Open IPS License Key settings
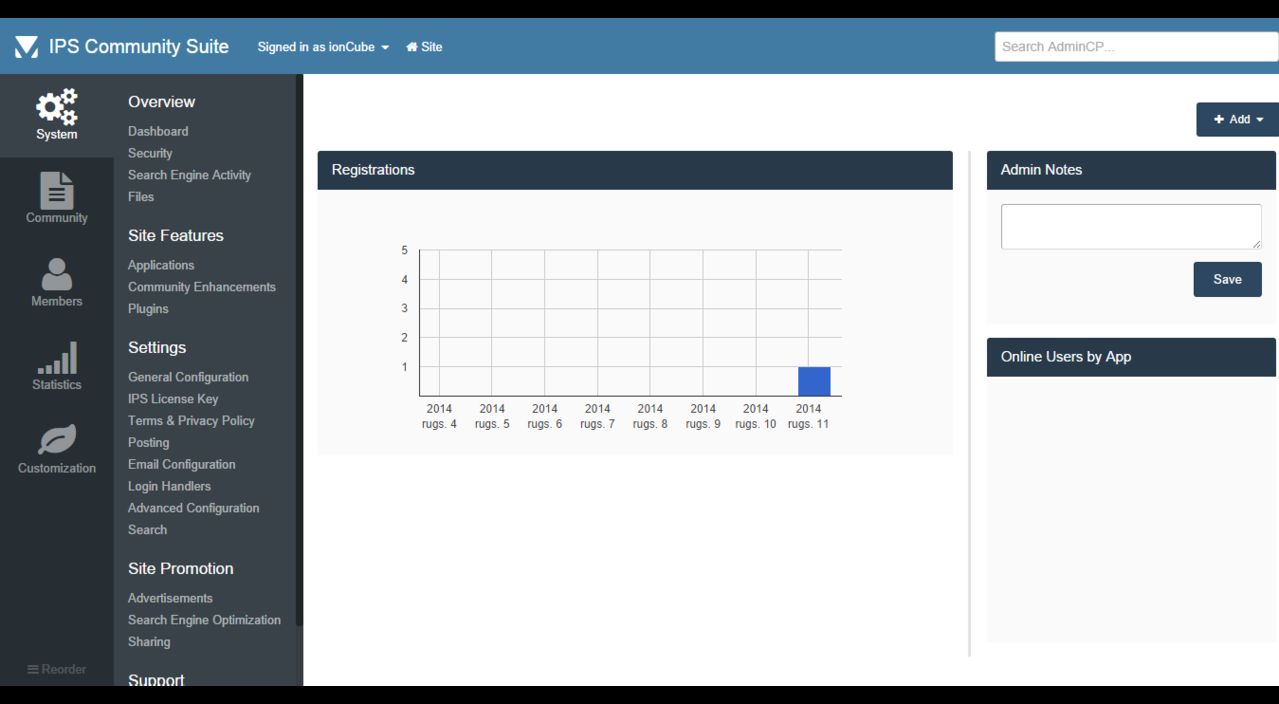This screenshot has height=704, width=1279. pyautogui.click(x=173, y=399)
